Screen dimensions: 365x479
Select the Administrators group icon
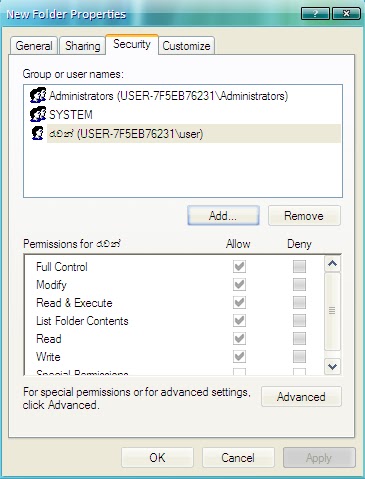point(38,96)
